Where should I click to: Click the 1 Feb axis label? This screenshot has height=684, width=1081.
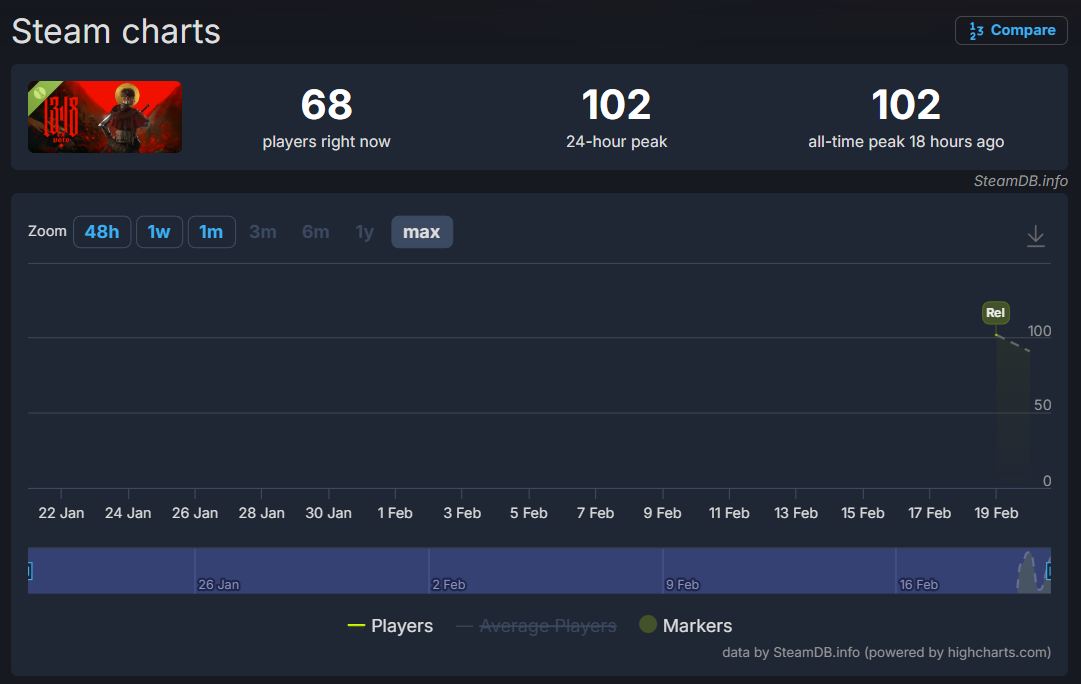tap(395, 513)
